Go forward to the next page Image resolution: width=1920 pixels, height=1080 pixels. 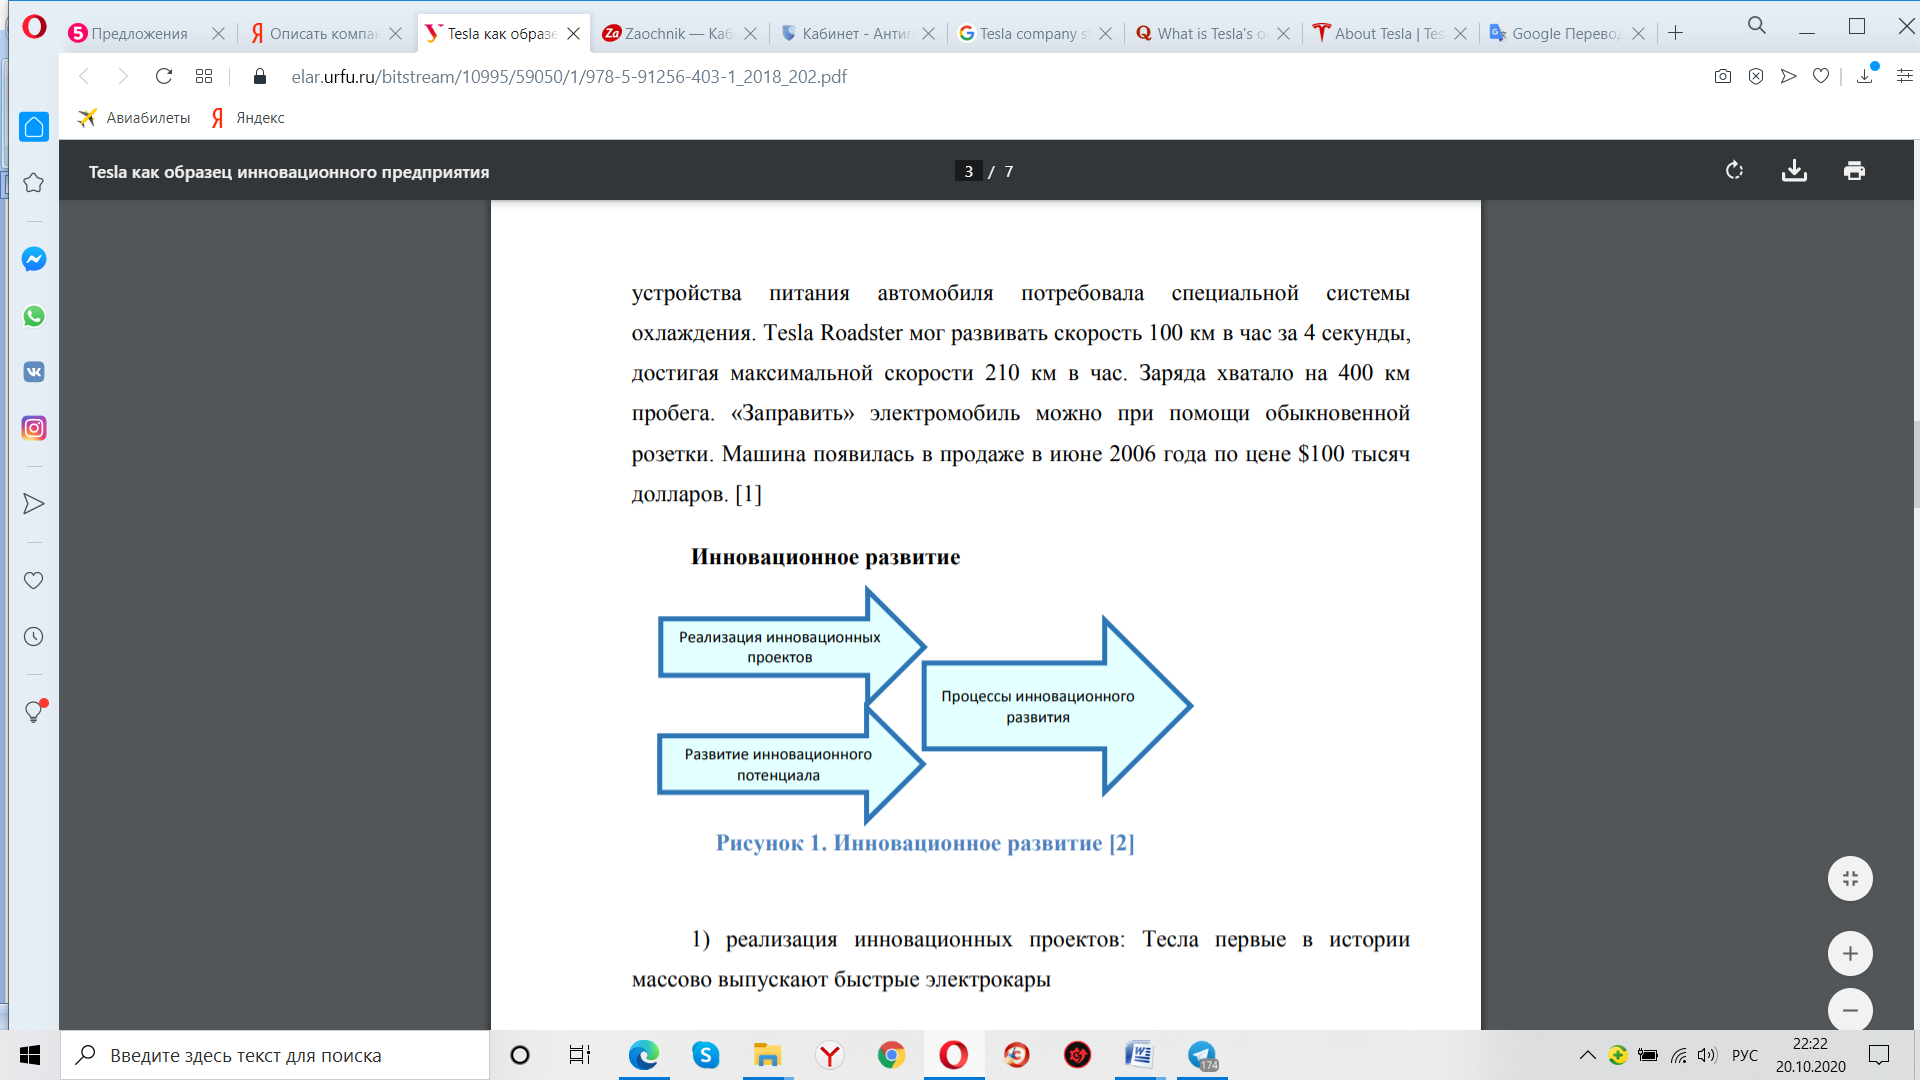123,76
